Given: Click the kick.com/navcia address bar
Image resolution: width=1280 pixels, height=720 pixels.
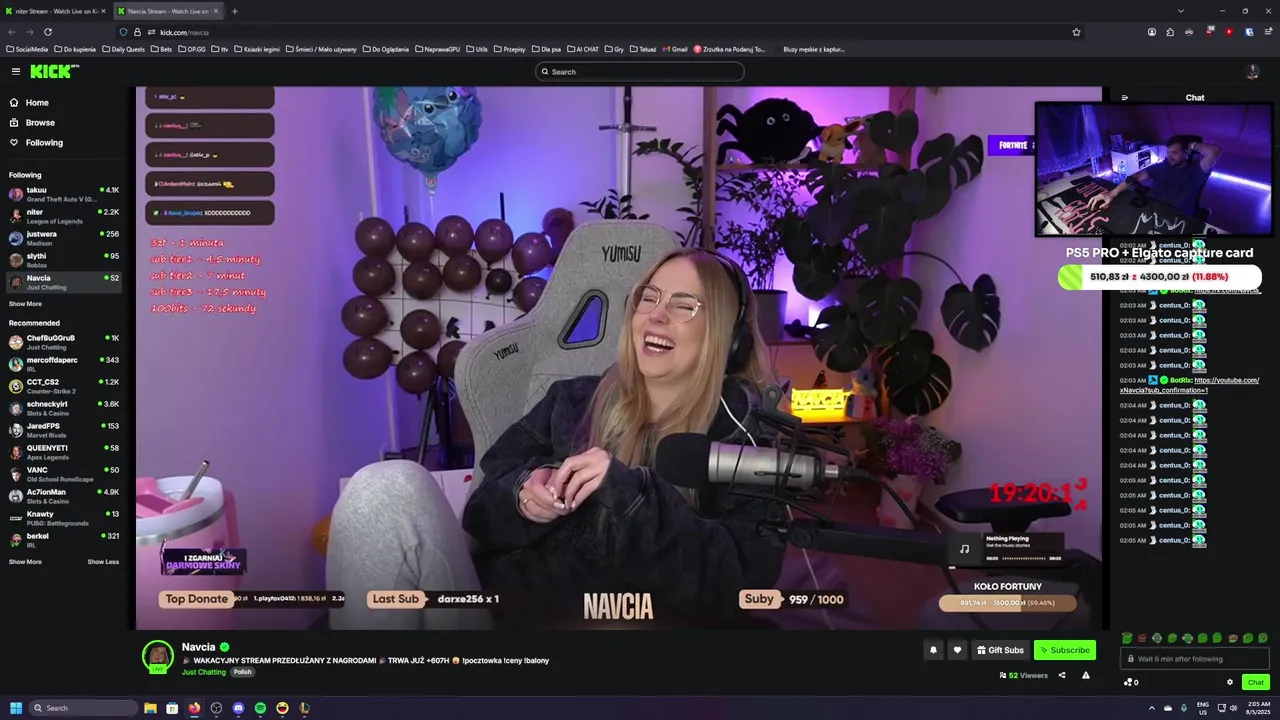Looking at the screenshot, I should pyautogui.click(x=600, y=32).
